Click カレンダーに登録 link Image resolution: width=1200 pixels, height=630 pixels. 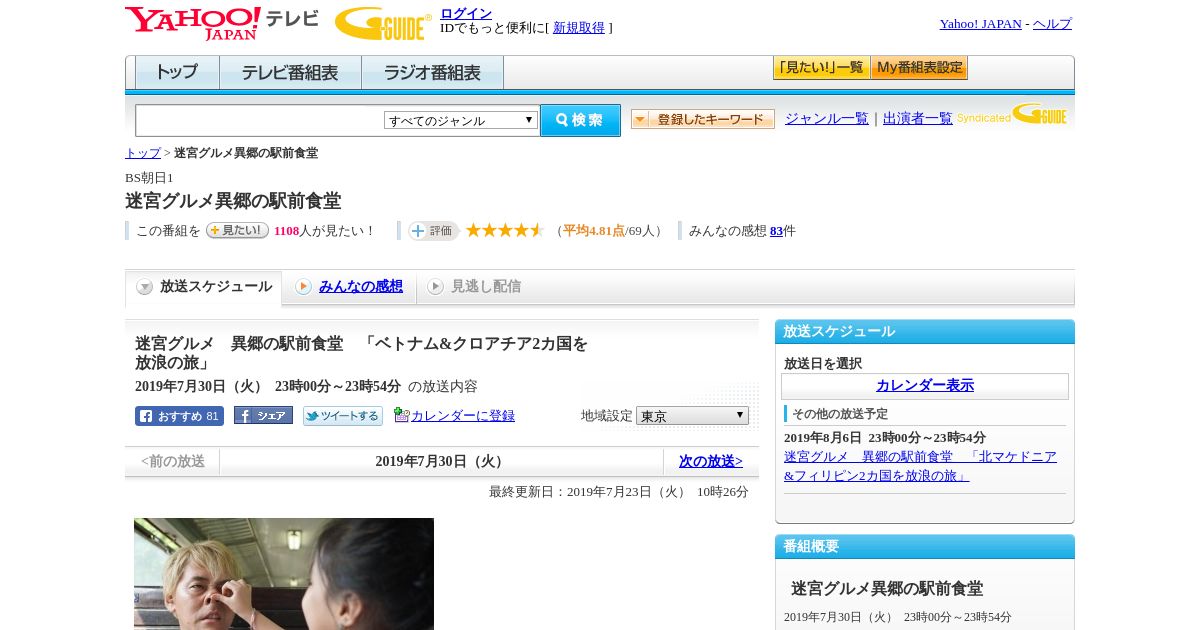tap(462, 415)
